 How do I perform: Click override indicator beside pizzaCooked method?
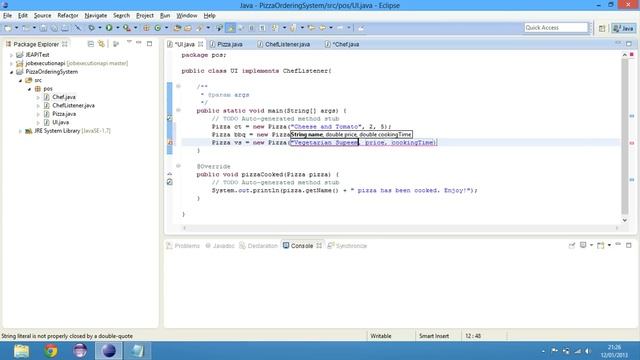point(170,174)
